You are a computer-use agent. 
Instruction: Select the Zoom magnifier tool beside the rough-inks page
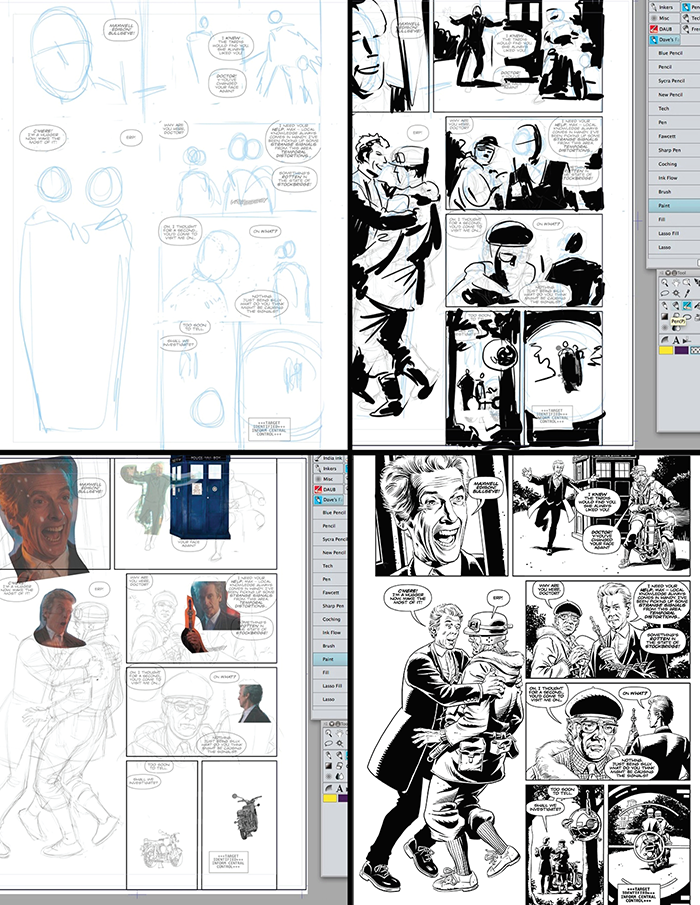pyautogui.click(x=665, y=283)
